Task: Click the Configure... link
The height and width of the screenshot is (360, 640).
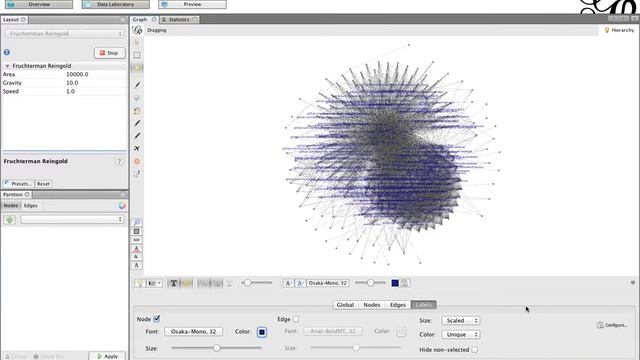Action: tap(612, 325)
